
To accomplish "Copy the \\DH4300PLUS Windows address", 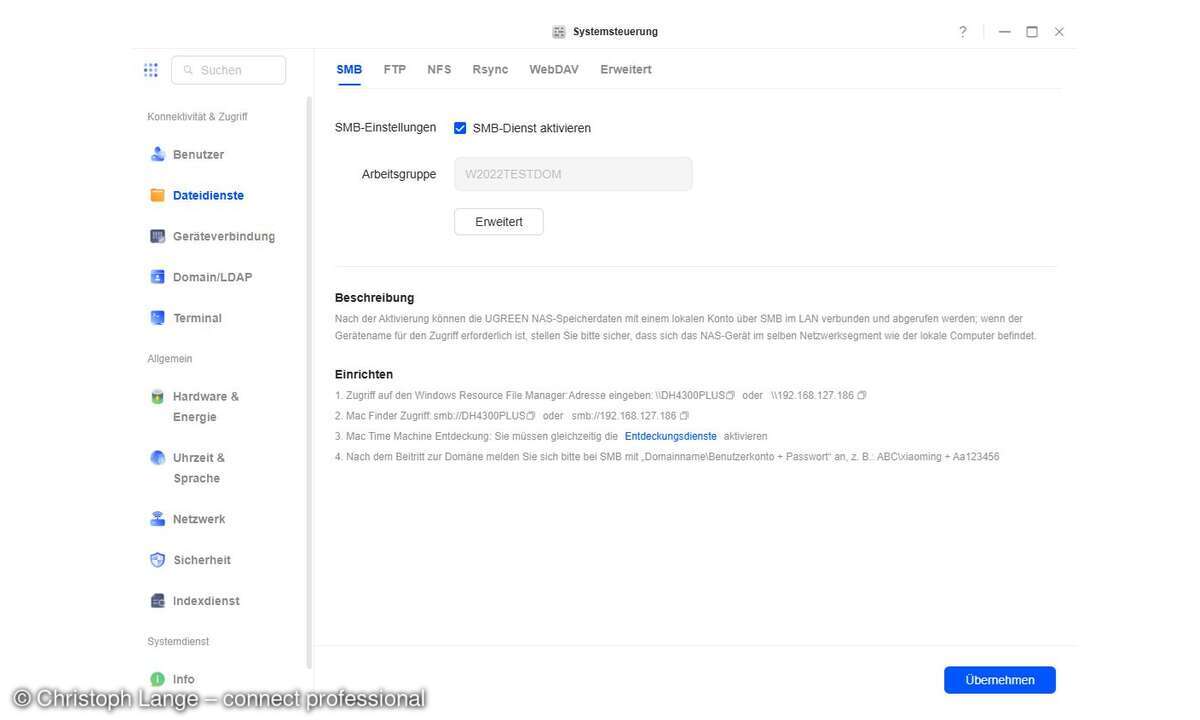I will [731, 396].
